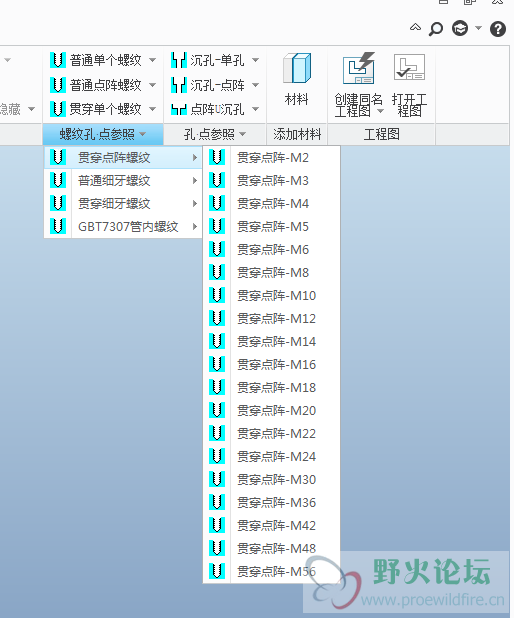This screenshot has width=514, height=618.
Task: Open the command search magnifier
Action: pyautogui.click(x=436, y=29)
